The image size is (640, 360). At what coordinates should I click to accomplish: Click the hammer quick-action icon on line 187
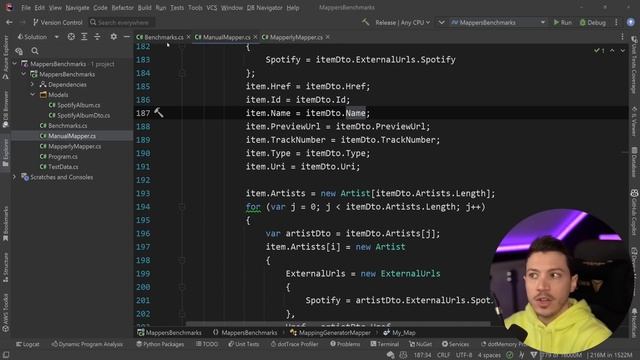159,113
